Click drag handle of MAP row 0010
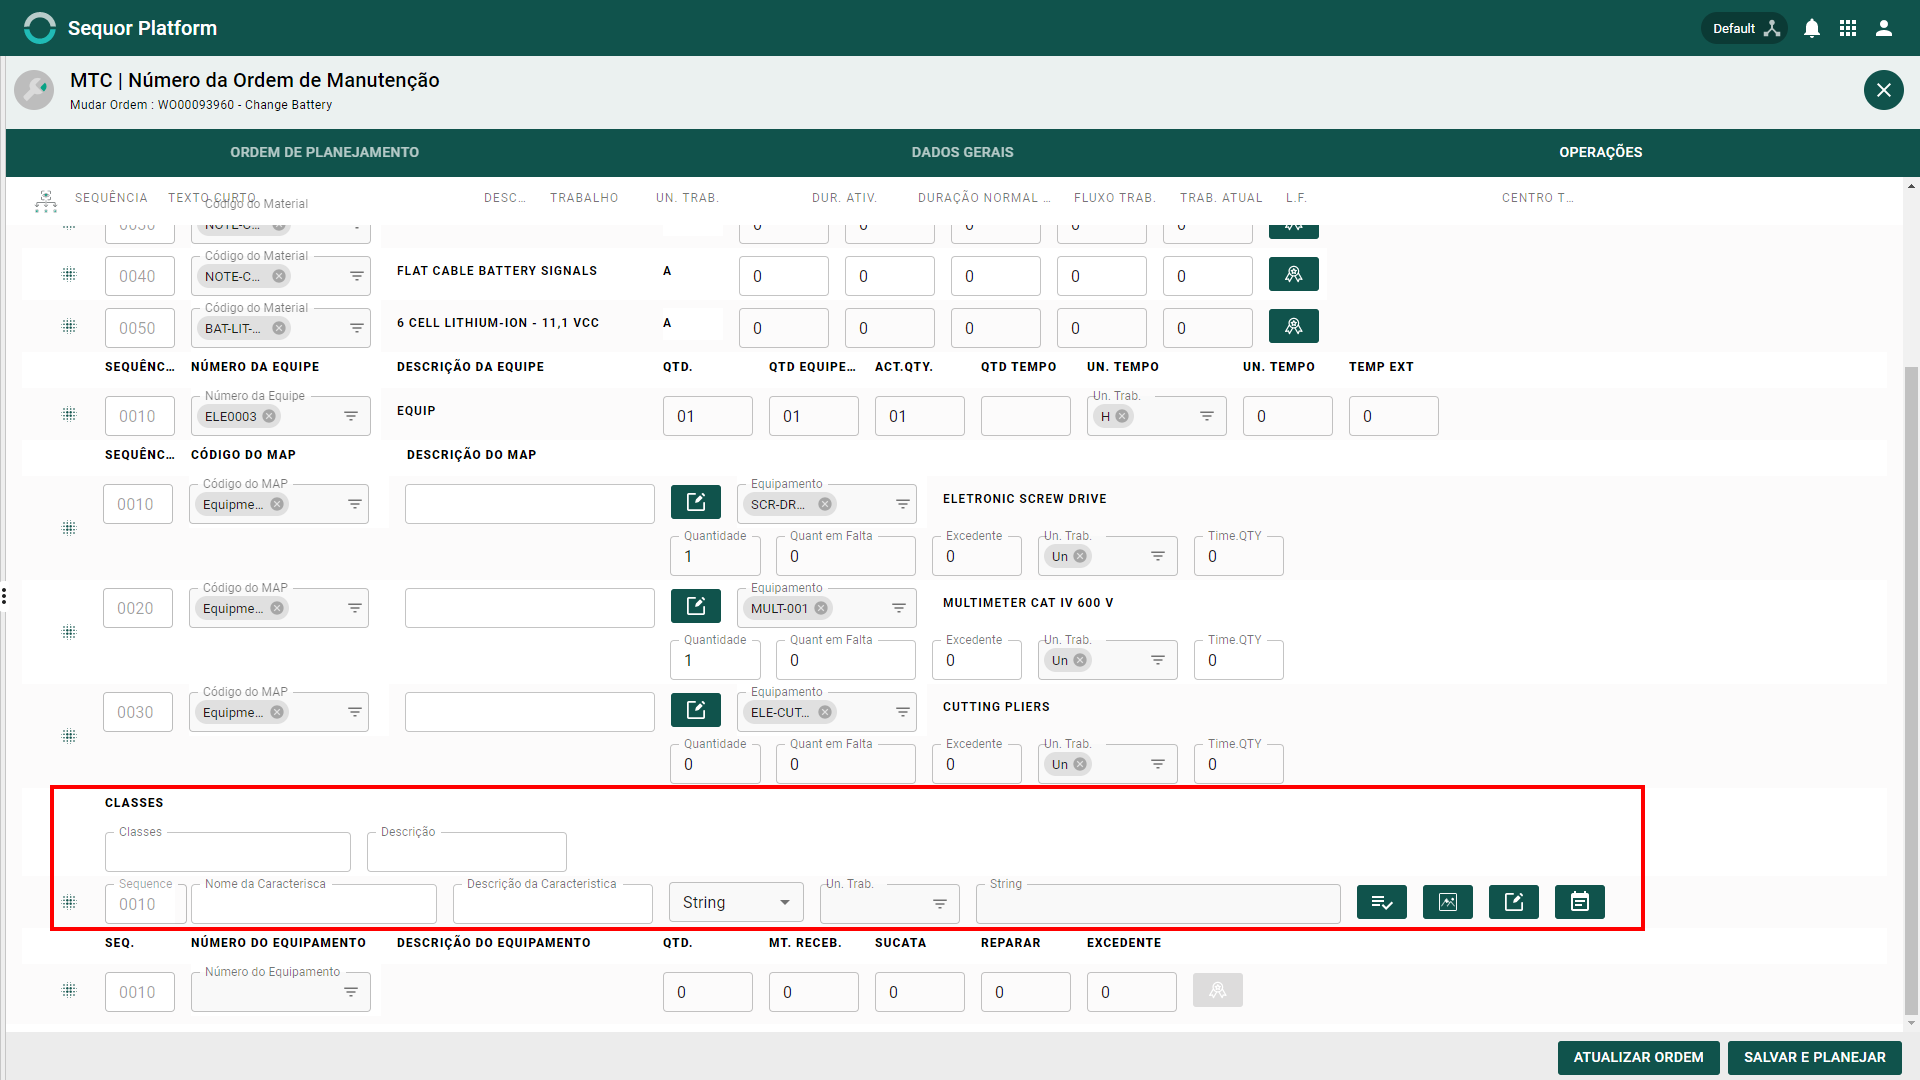Image resolution: width=1920 pixels, height=1080 pixels. [69, 528]
